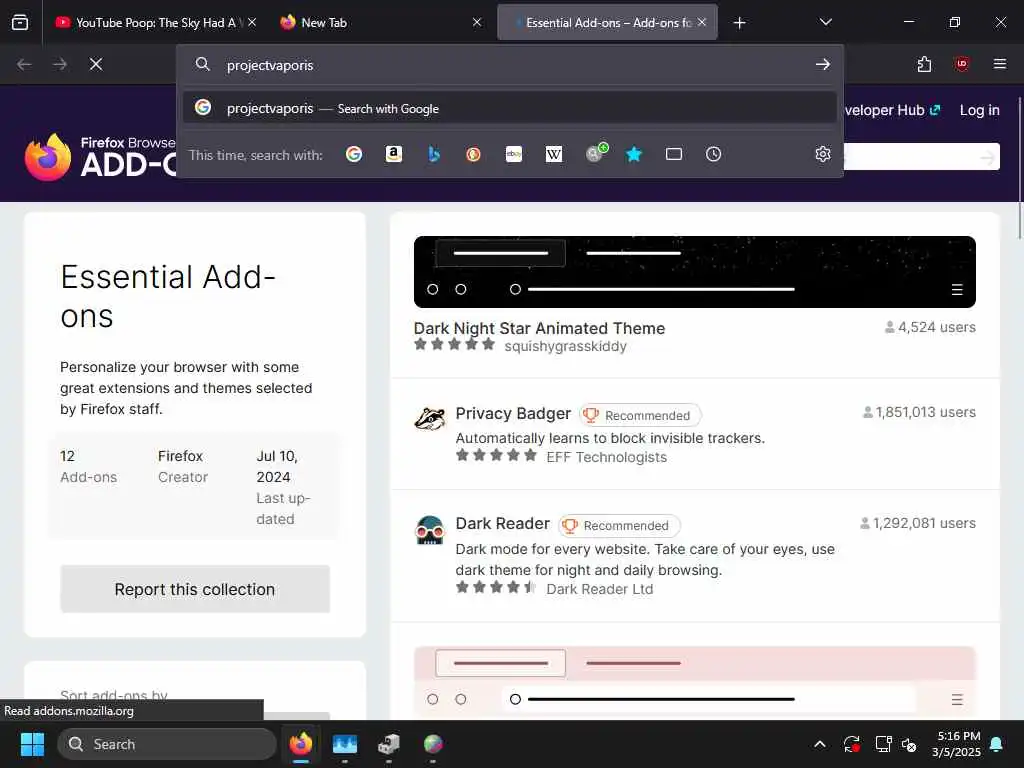This screenshot has height=768, width=1024.
Task: Search with Google one-off icon
Action: [354, 154]
